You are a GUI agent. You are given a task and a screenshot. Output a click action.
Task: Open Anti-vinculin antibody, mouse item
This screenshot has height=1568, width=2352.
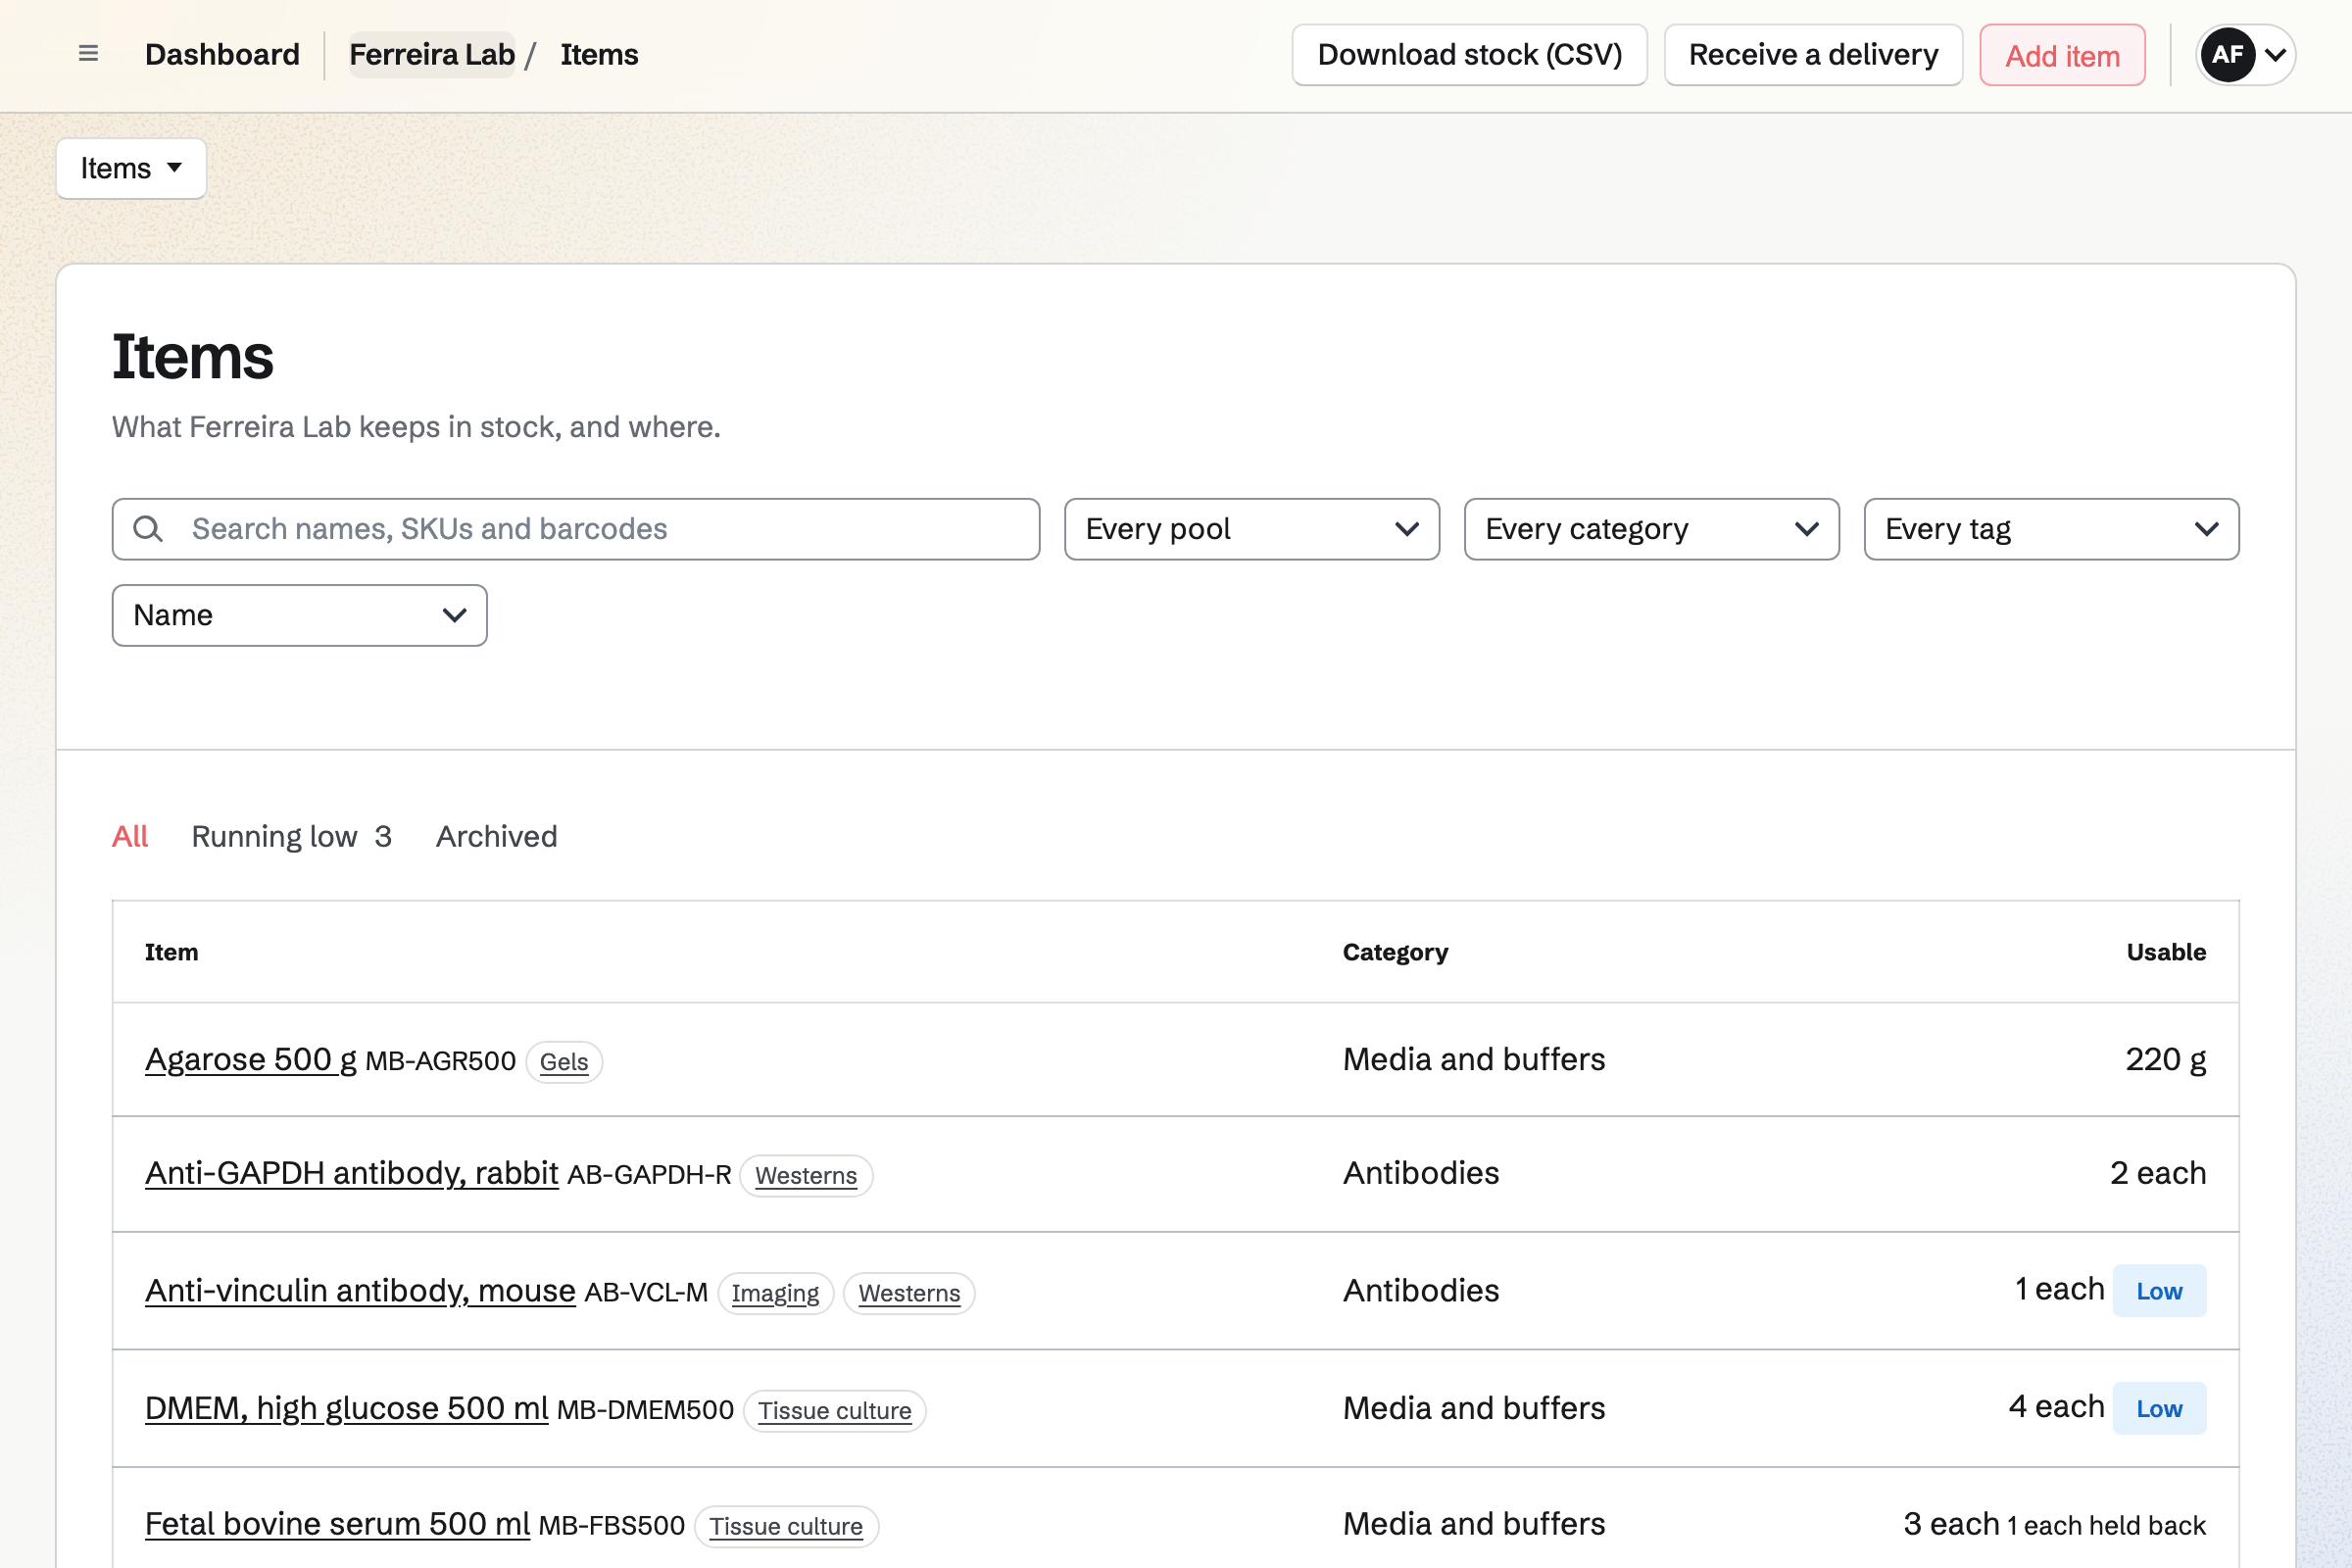pos(360,1290)
